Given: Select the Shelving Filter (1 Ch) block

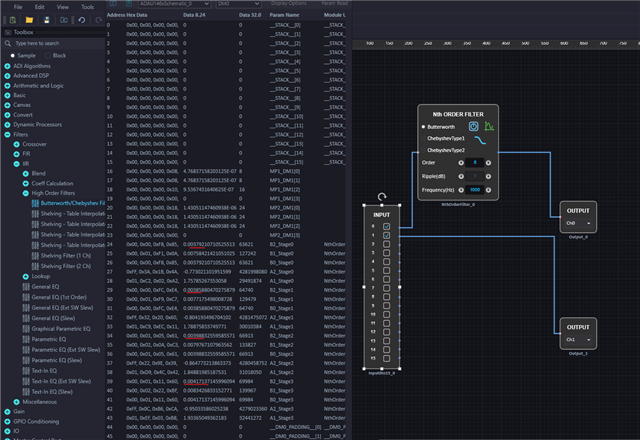Looking at the screenshot, I should 62,256.
